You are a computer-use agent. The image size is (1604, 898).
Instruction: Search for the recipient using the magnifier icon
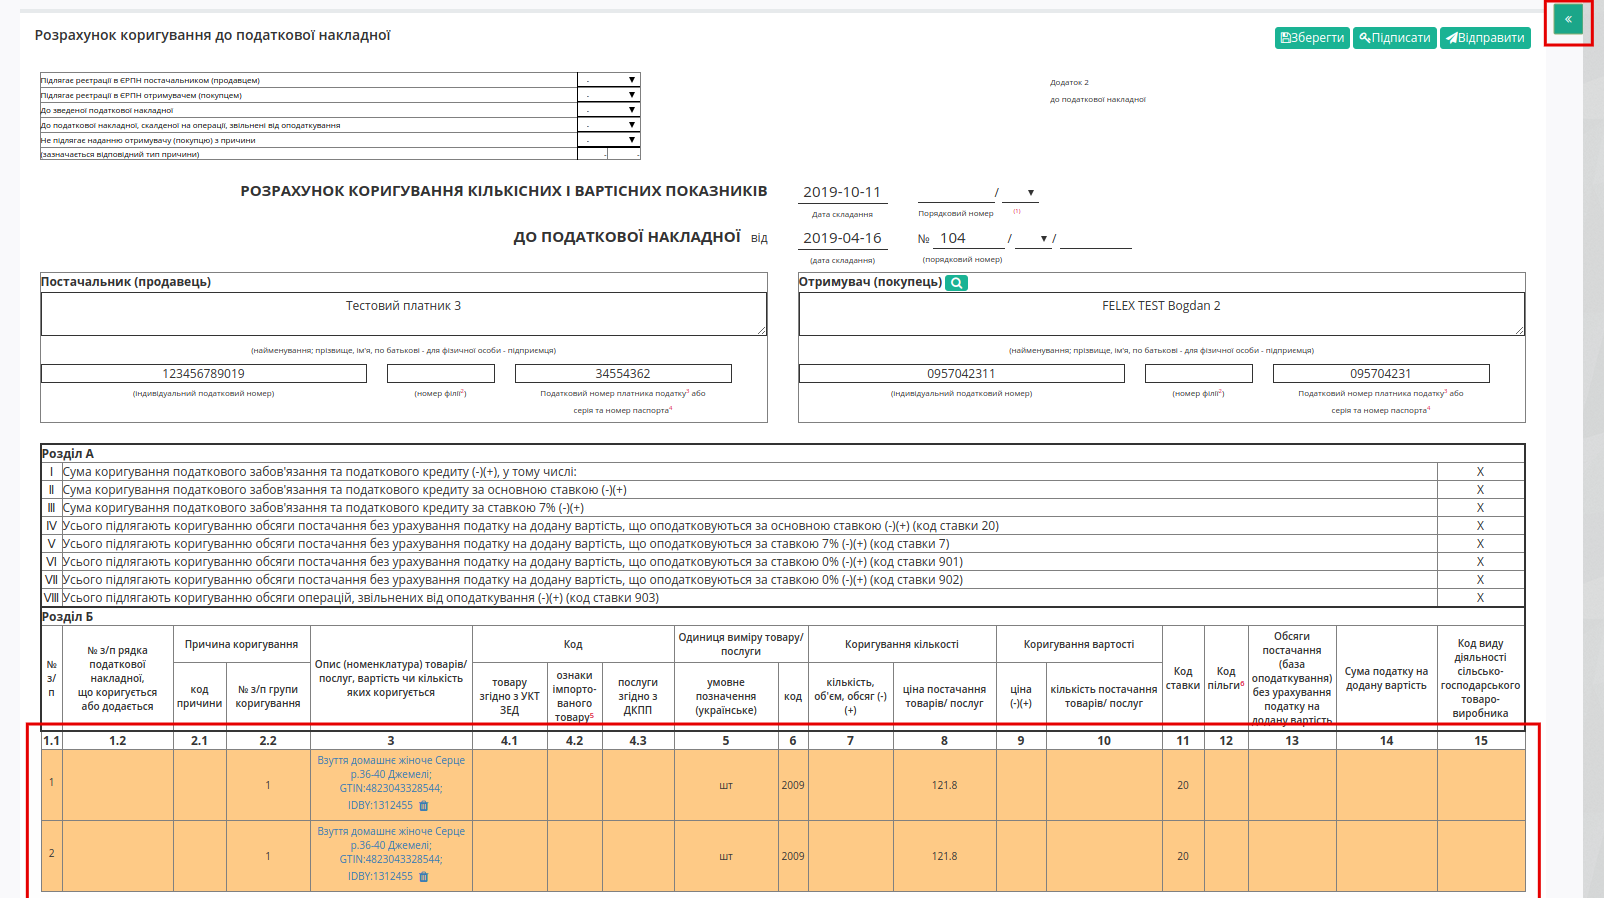click(956, 283)
